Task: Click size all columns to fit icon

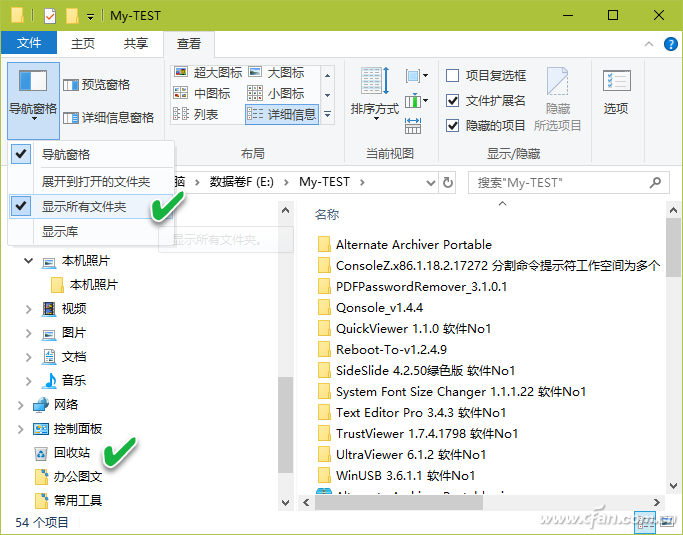Action: coord(413,126)
